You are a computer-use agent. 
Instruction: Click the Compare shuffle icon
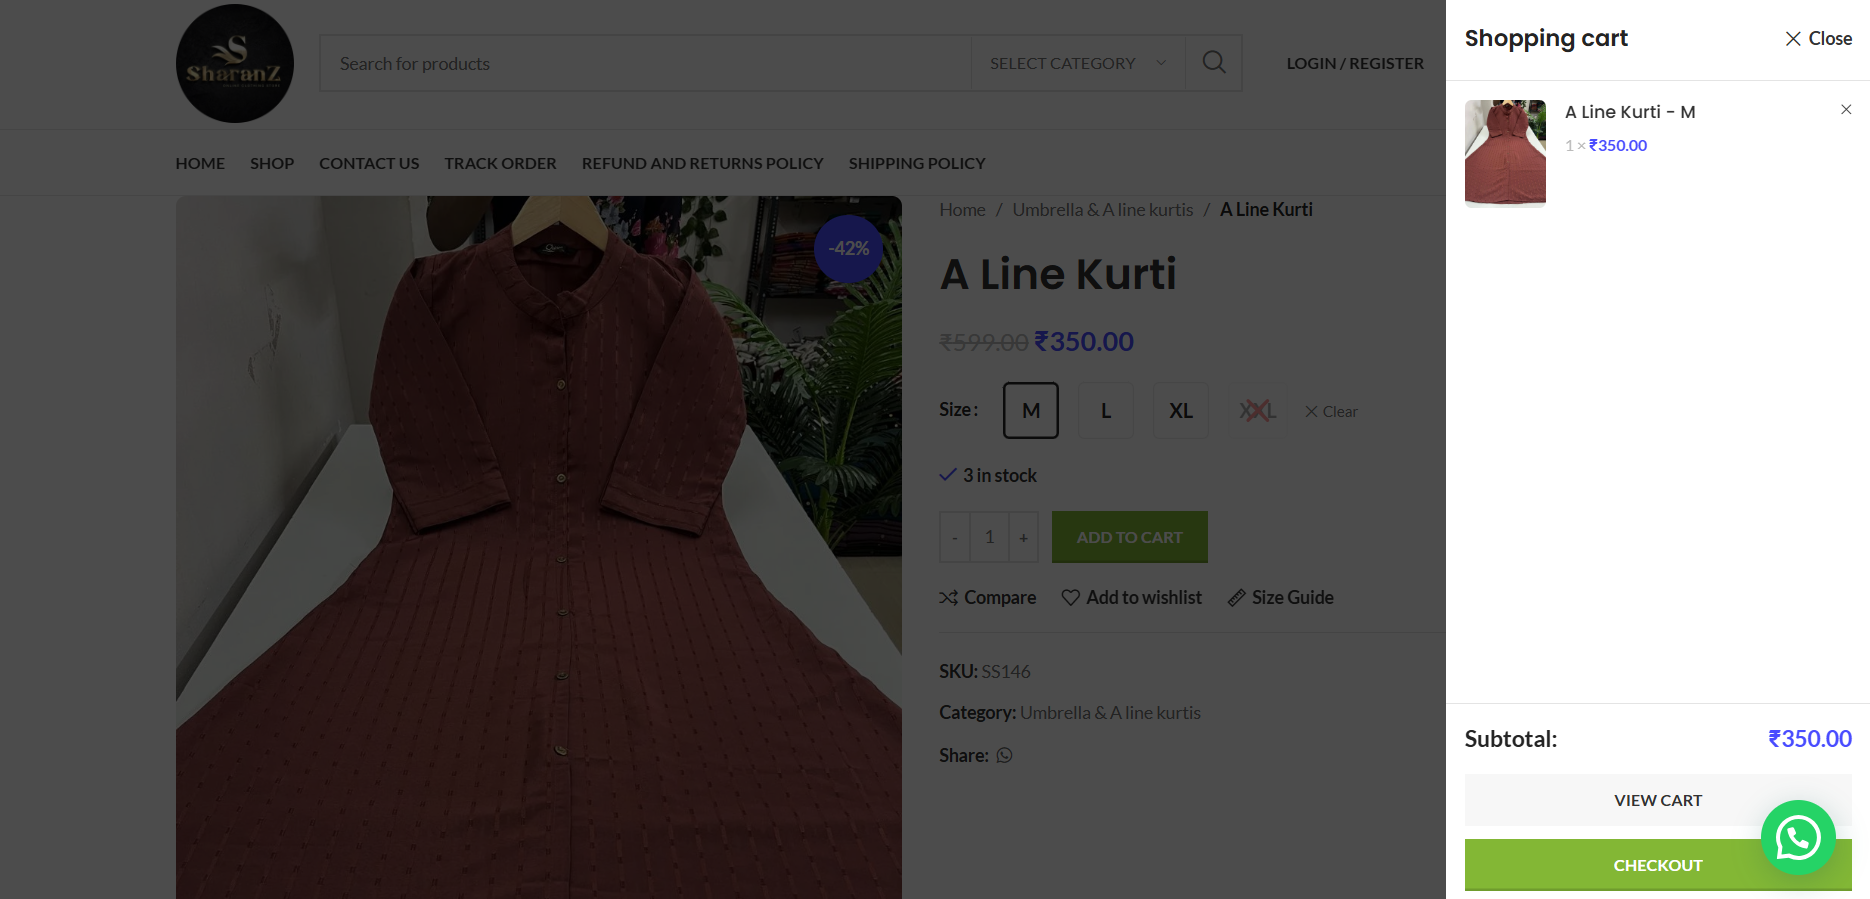pos(948,598)
